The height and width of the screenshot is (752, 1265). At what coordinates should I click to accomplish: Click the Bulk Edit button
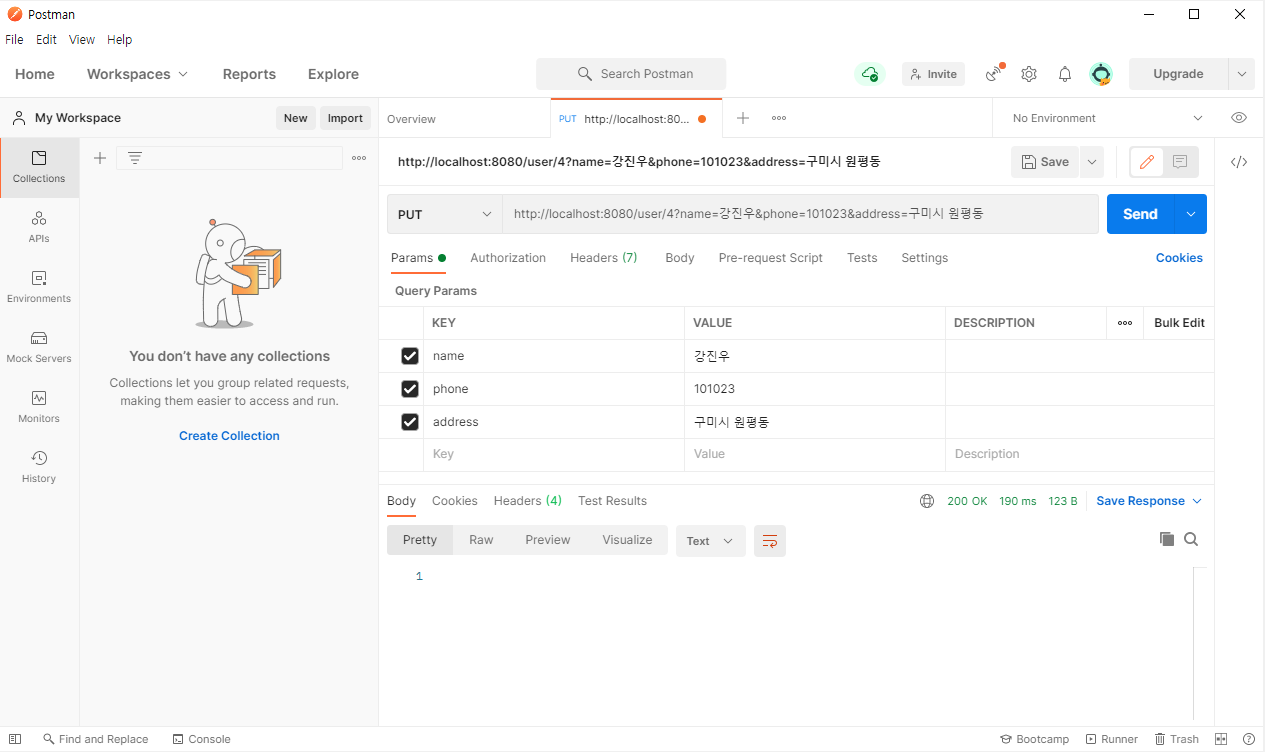click(1179, 323)
